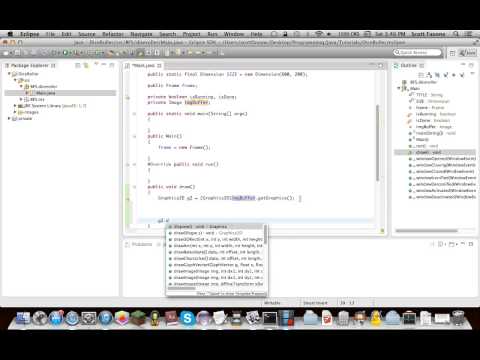Maximize the bottom Problems panel
480x360 pixels.
tap(471, 244)
